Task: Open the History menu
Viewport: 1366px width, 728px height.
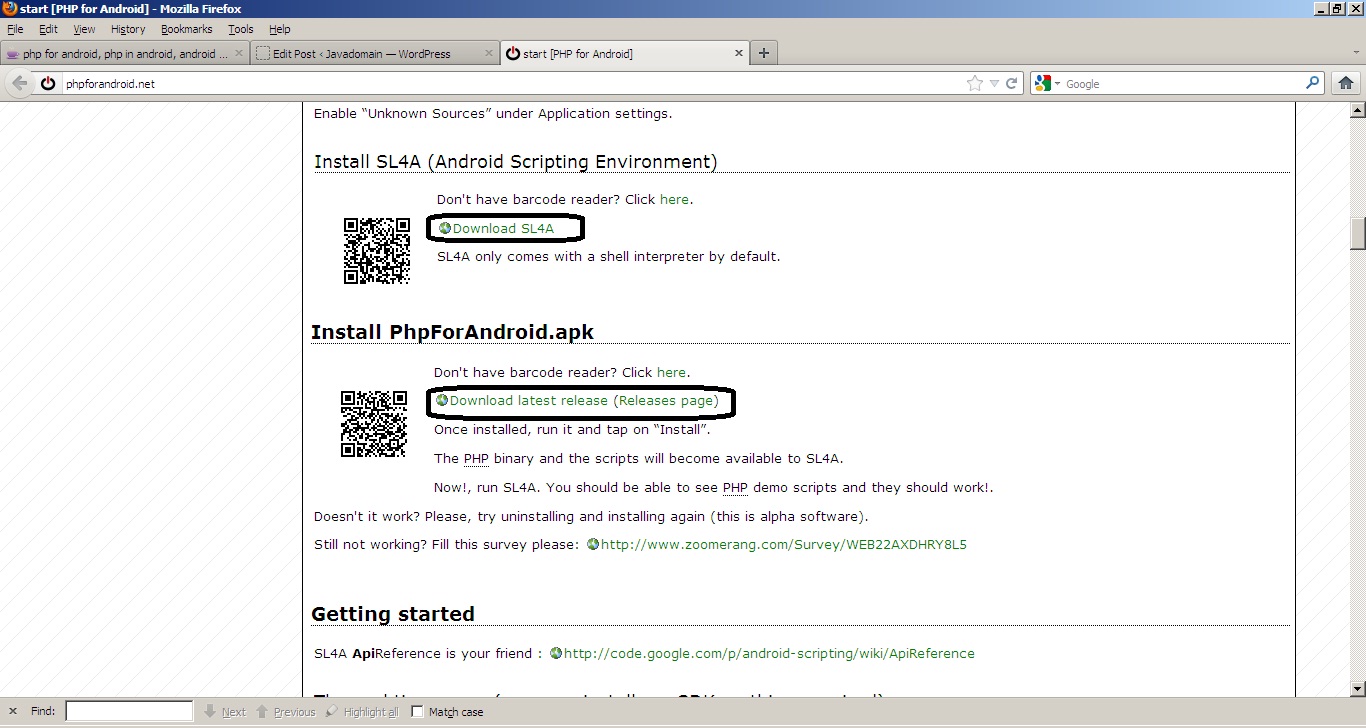Action: pos(128,29)
